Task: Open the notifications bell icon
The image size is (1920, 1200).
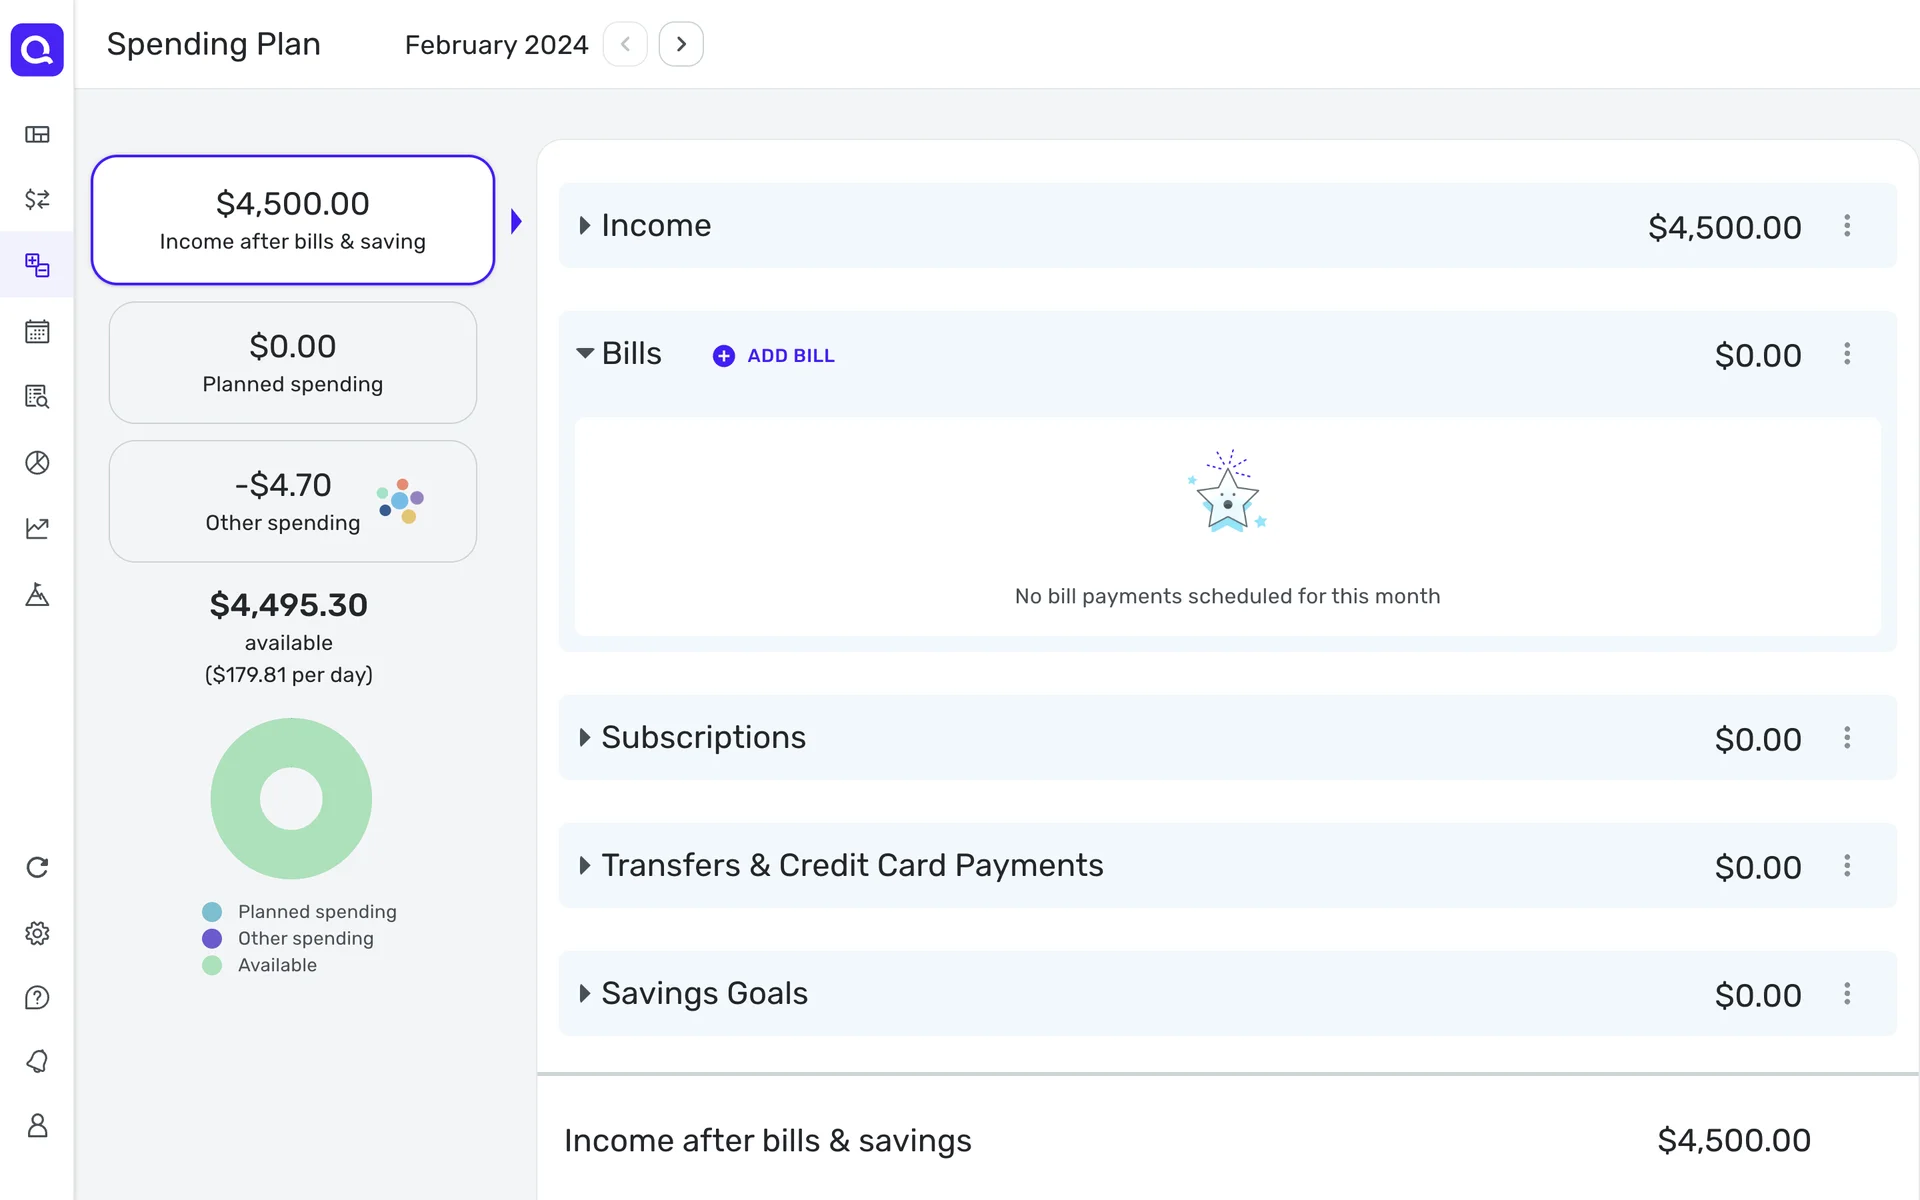Action: 37,1061
